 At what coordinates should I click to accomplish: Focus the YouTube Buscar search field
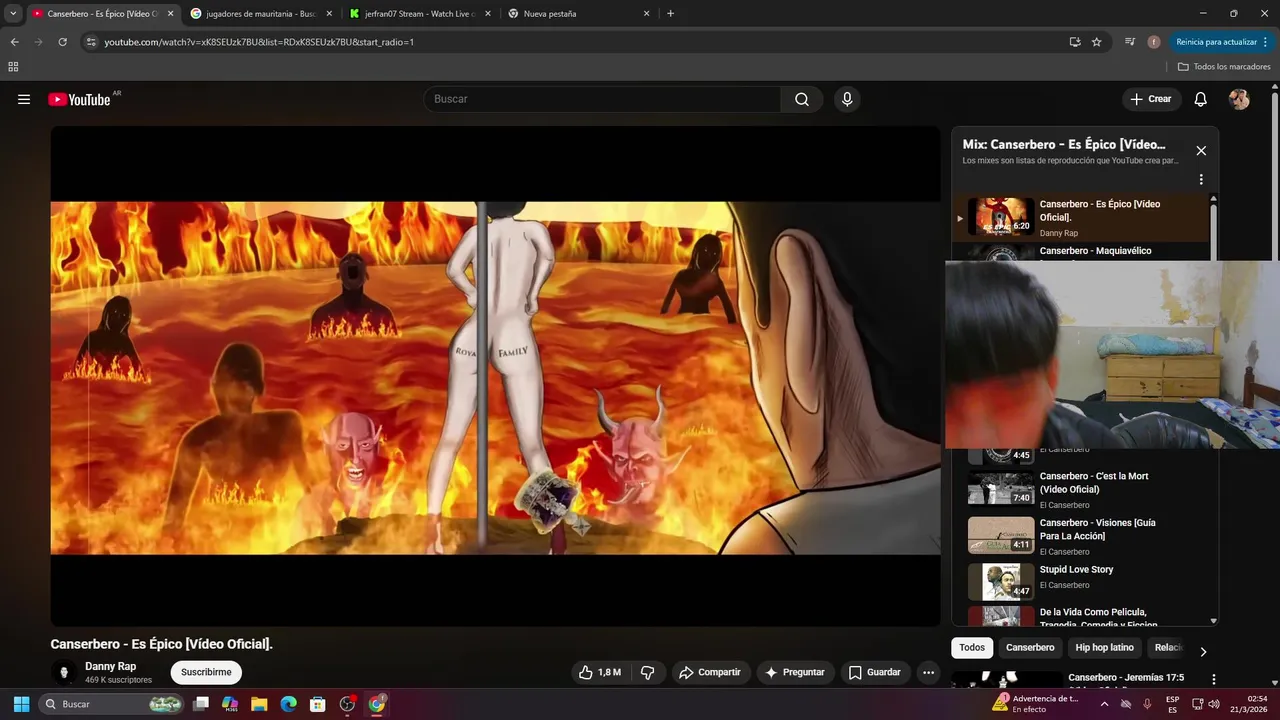[602, 99]
